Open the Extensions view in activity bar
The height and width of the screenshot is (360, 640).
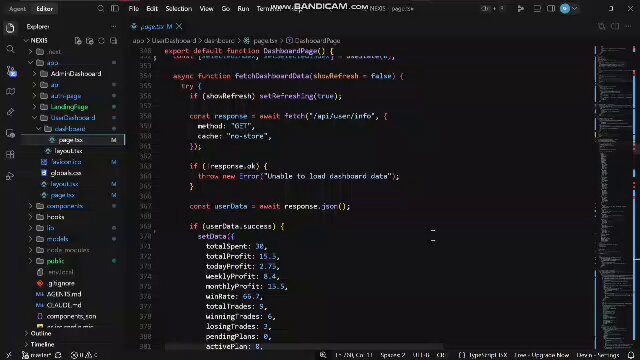point(10,154)
